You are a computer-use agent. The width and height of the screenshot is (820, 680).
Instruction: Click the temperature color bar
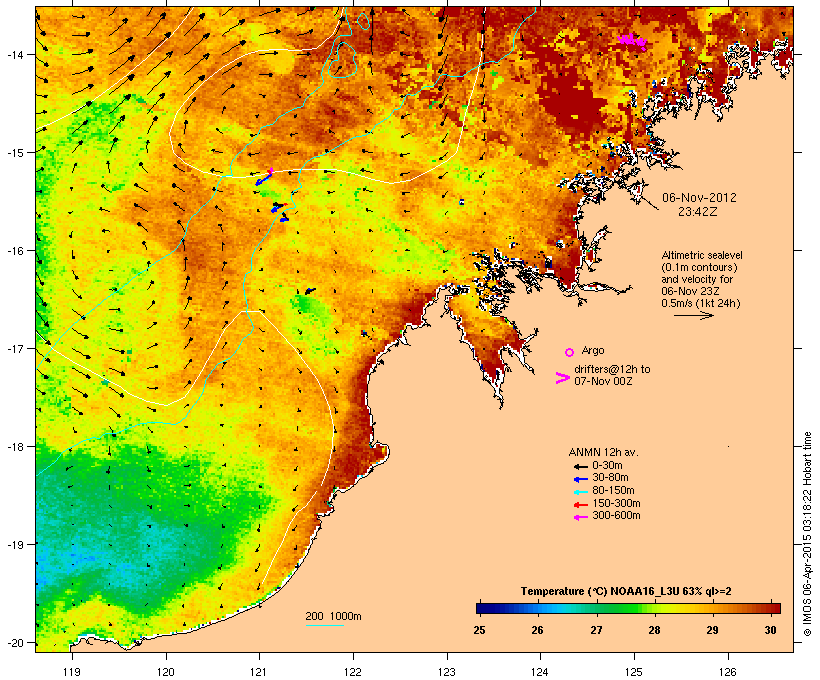(628, 608)
